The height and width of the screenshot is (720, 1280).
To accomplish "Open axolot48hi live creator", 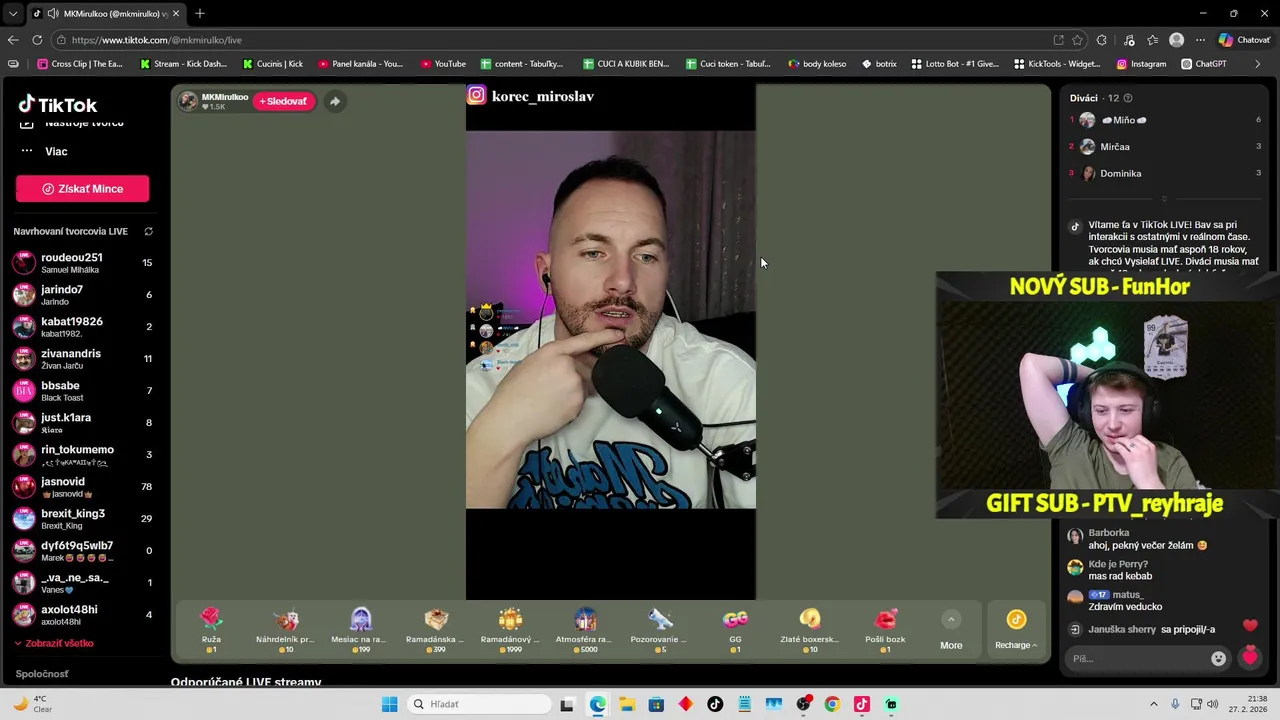I will tap(82, 615).
